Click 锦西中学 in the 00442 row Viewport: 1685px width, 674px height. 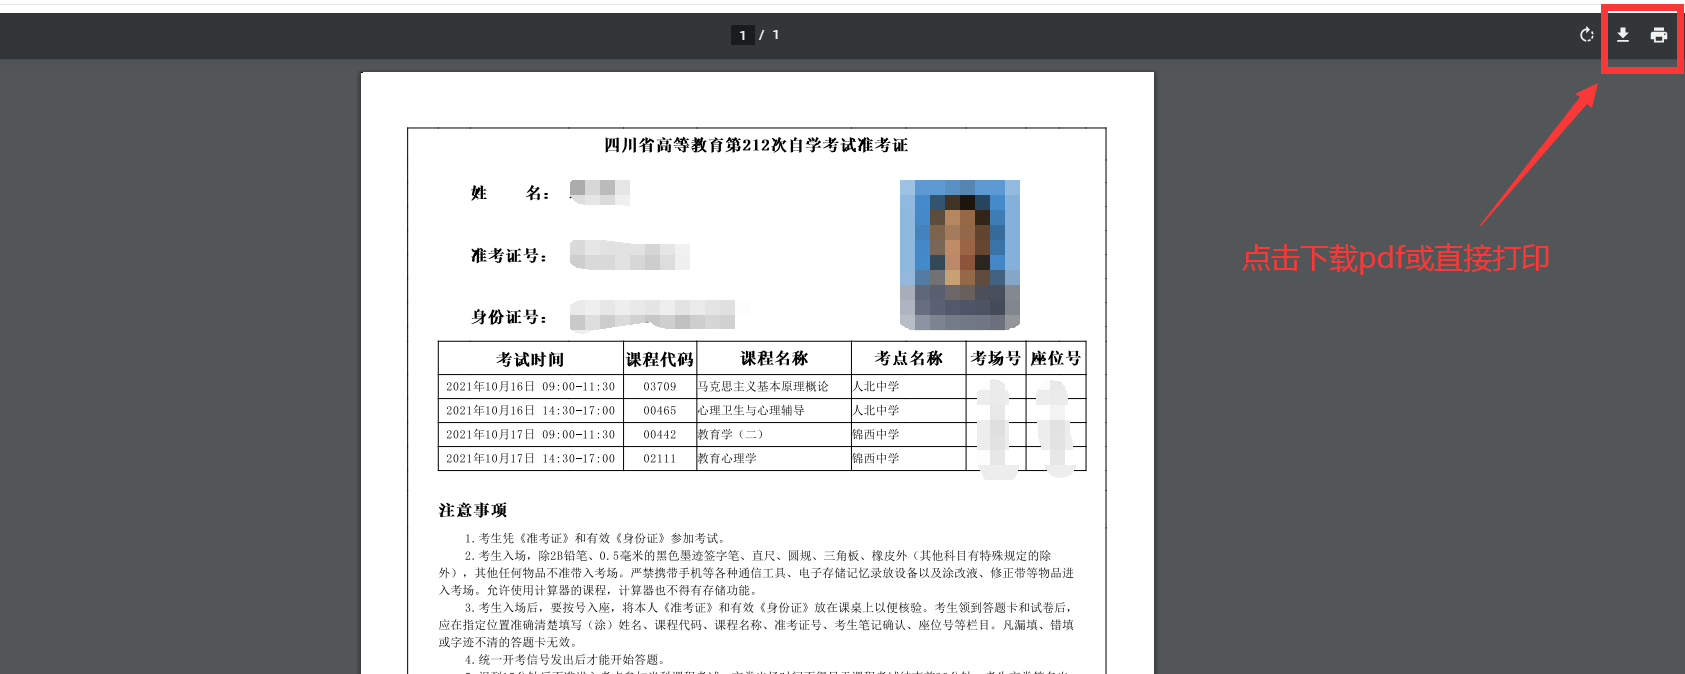click(876, 434)
